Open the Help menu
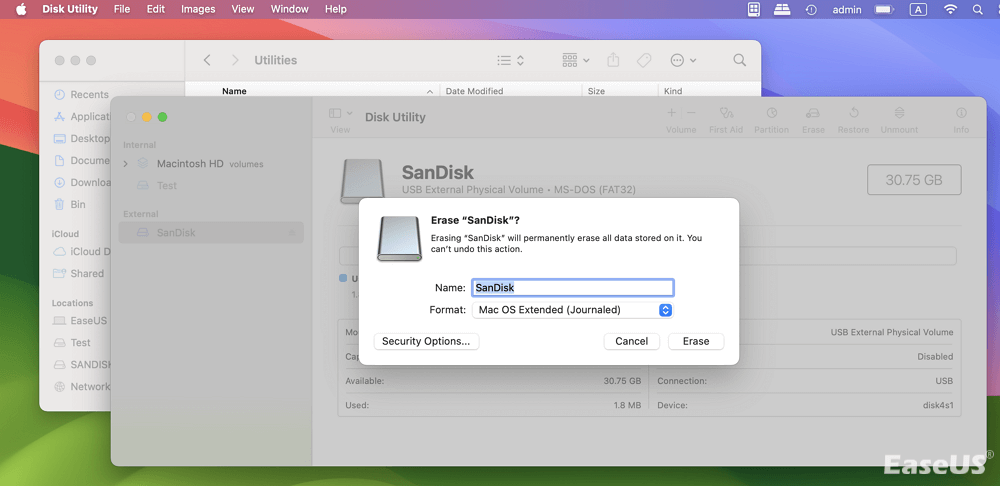Screen dimensions: 1000x486 (x=335, y=9)
